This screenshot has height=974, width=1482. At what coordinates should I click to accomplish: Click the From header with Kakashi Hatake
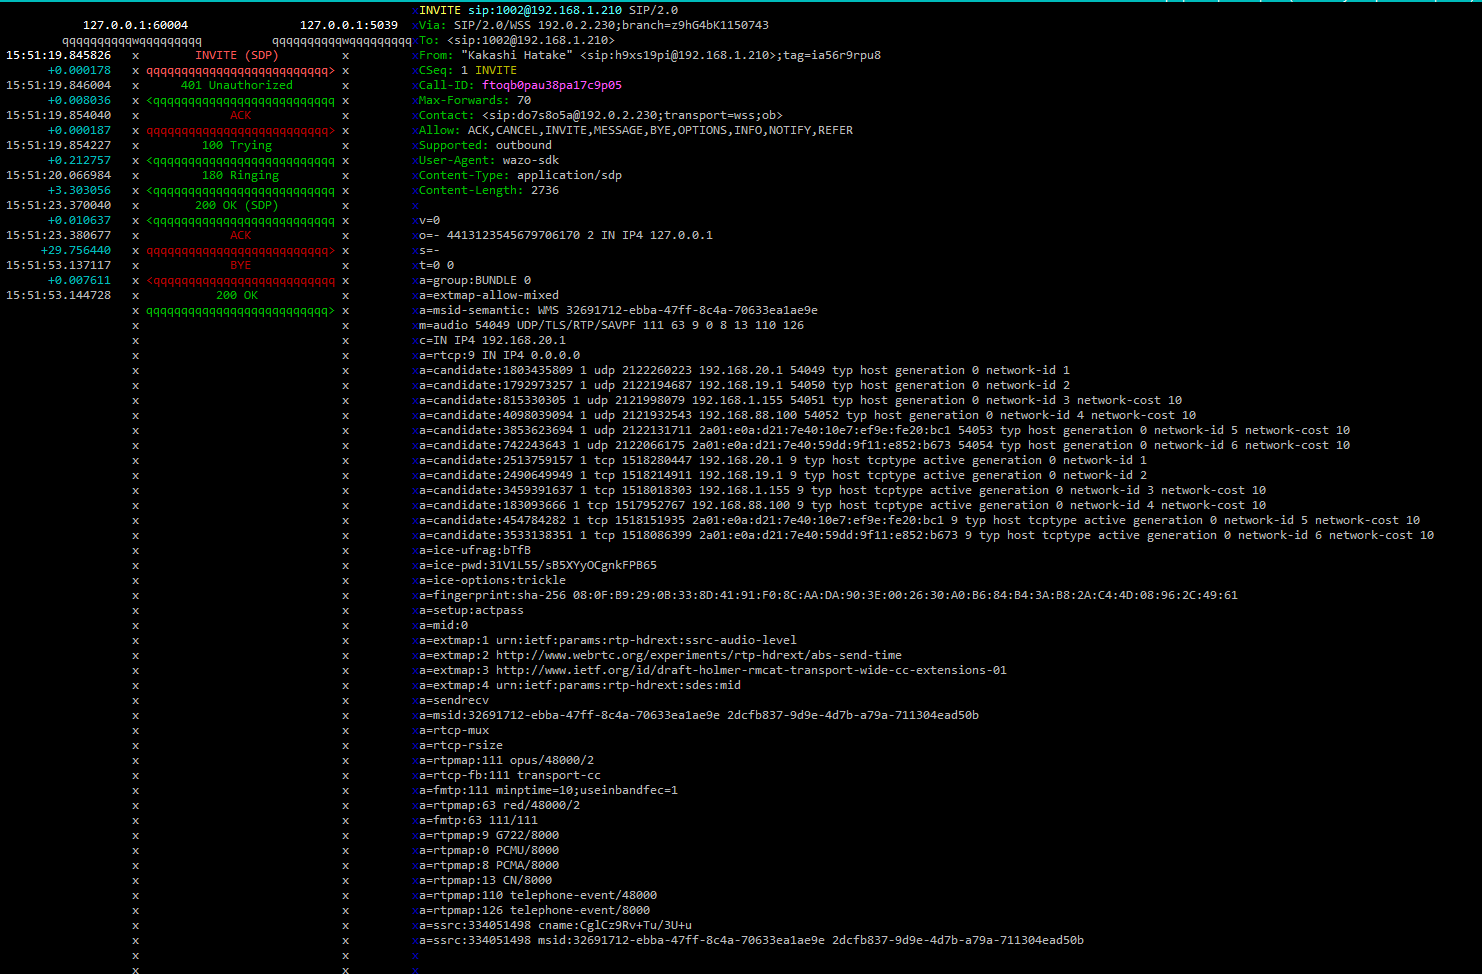(649, 56)
